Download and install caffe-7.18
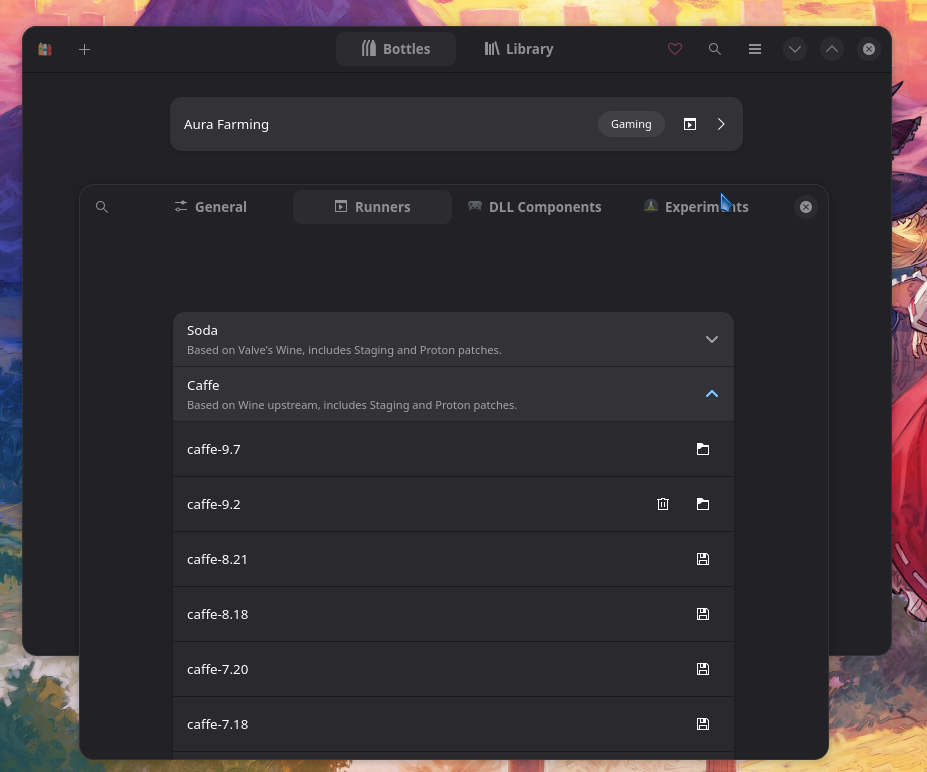927x772 pixels. [703, 724]
